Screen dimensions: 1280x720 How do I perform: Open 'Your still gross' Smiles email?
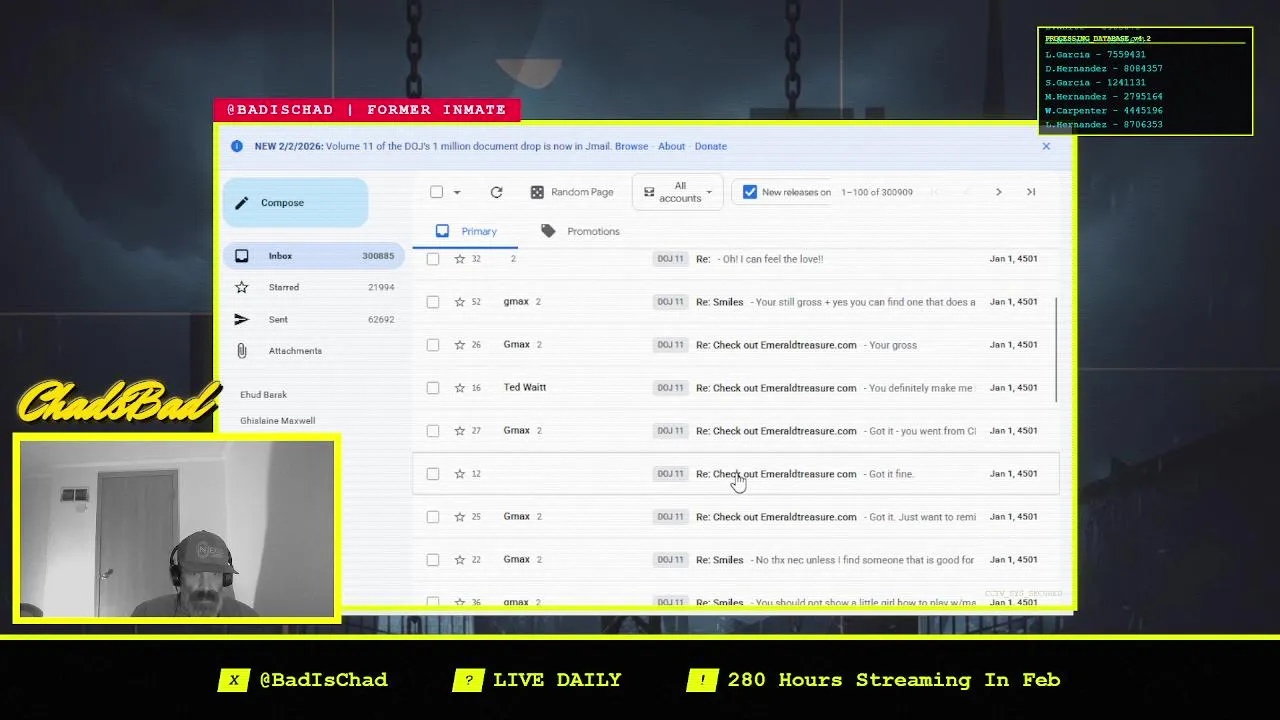[x=735, y=302]
